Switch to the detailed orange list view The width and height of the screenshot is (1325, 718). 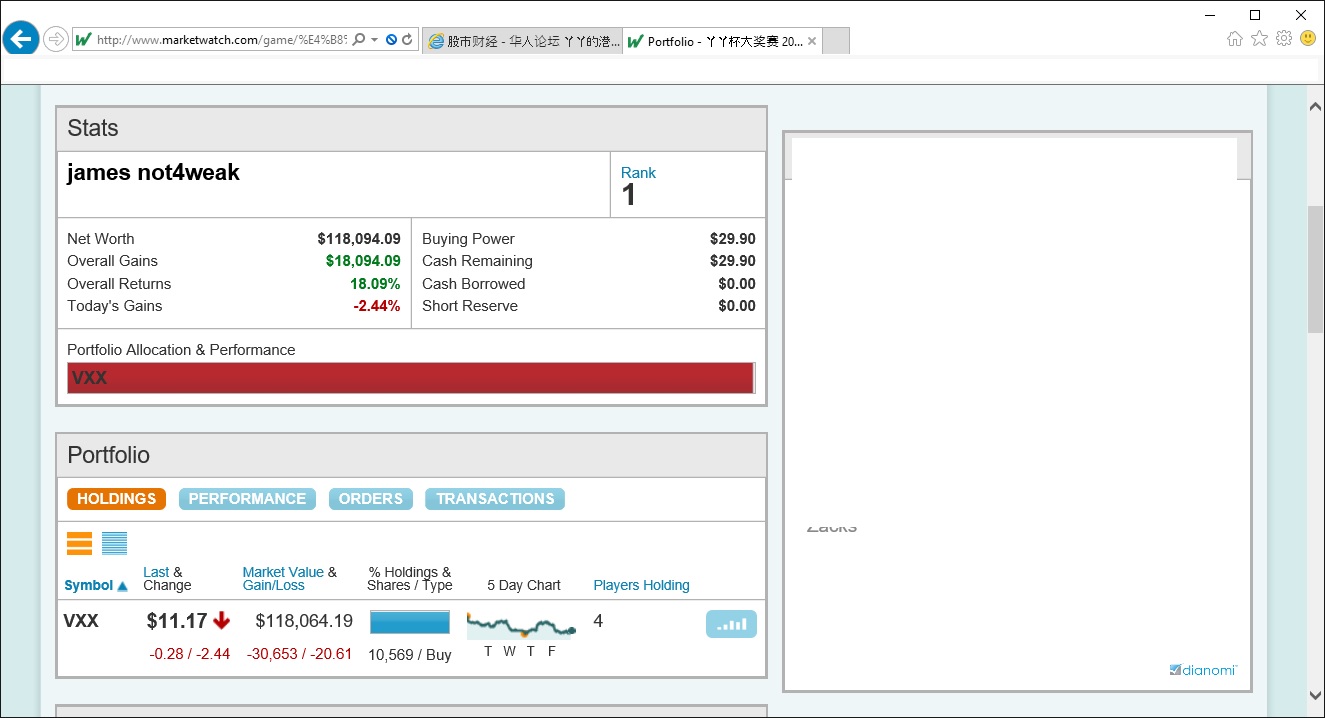click(x=79, y=543)
